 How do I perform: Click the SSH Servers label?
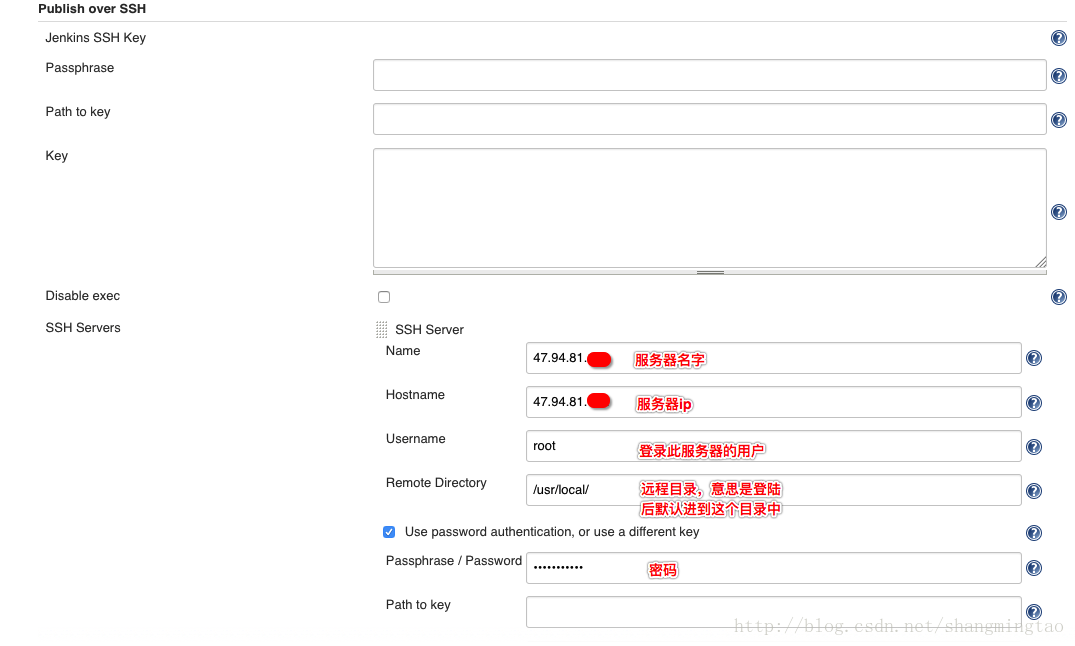tap(83, 328)
